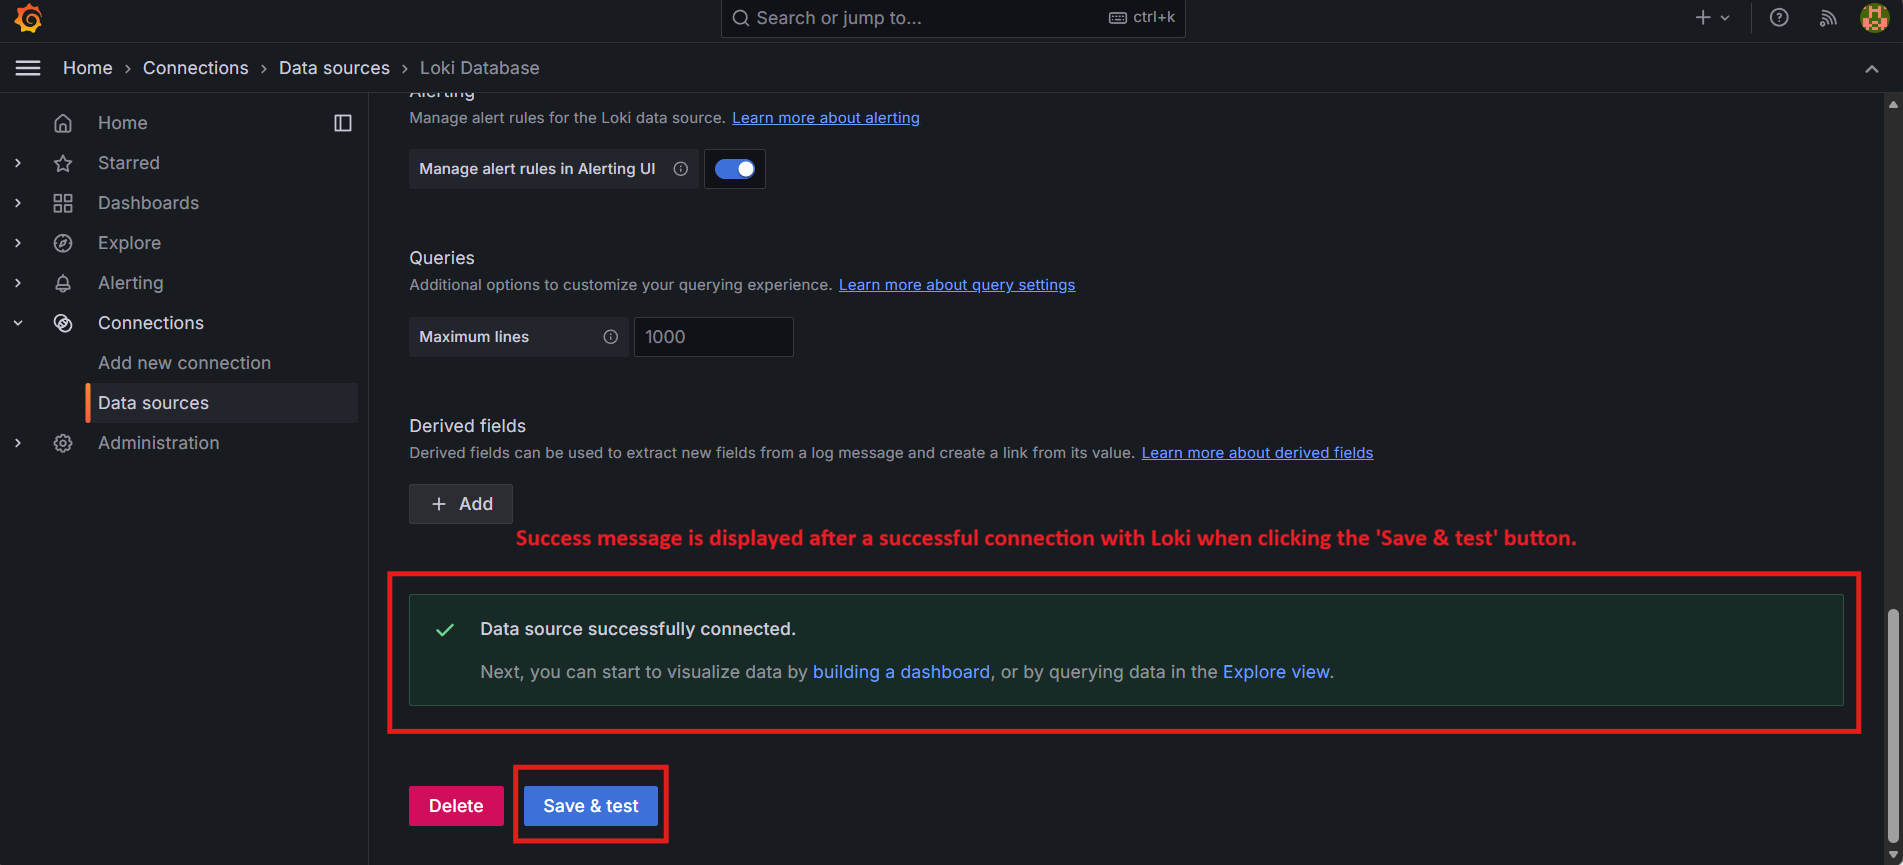This screenshot has height=865, width=1903.
Task: Open the building a dashboard link
Action: click(x=901, y=672)
